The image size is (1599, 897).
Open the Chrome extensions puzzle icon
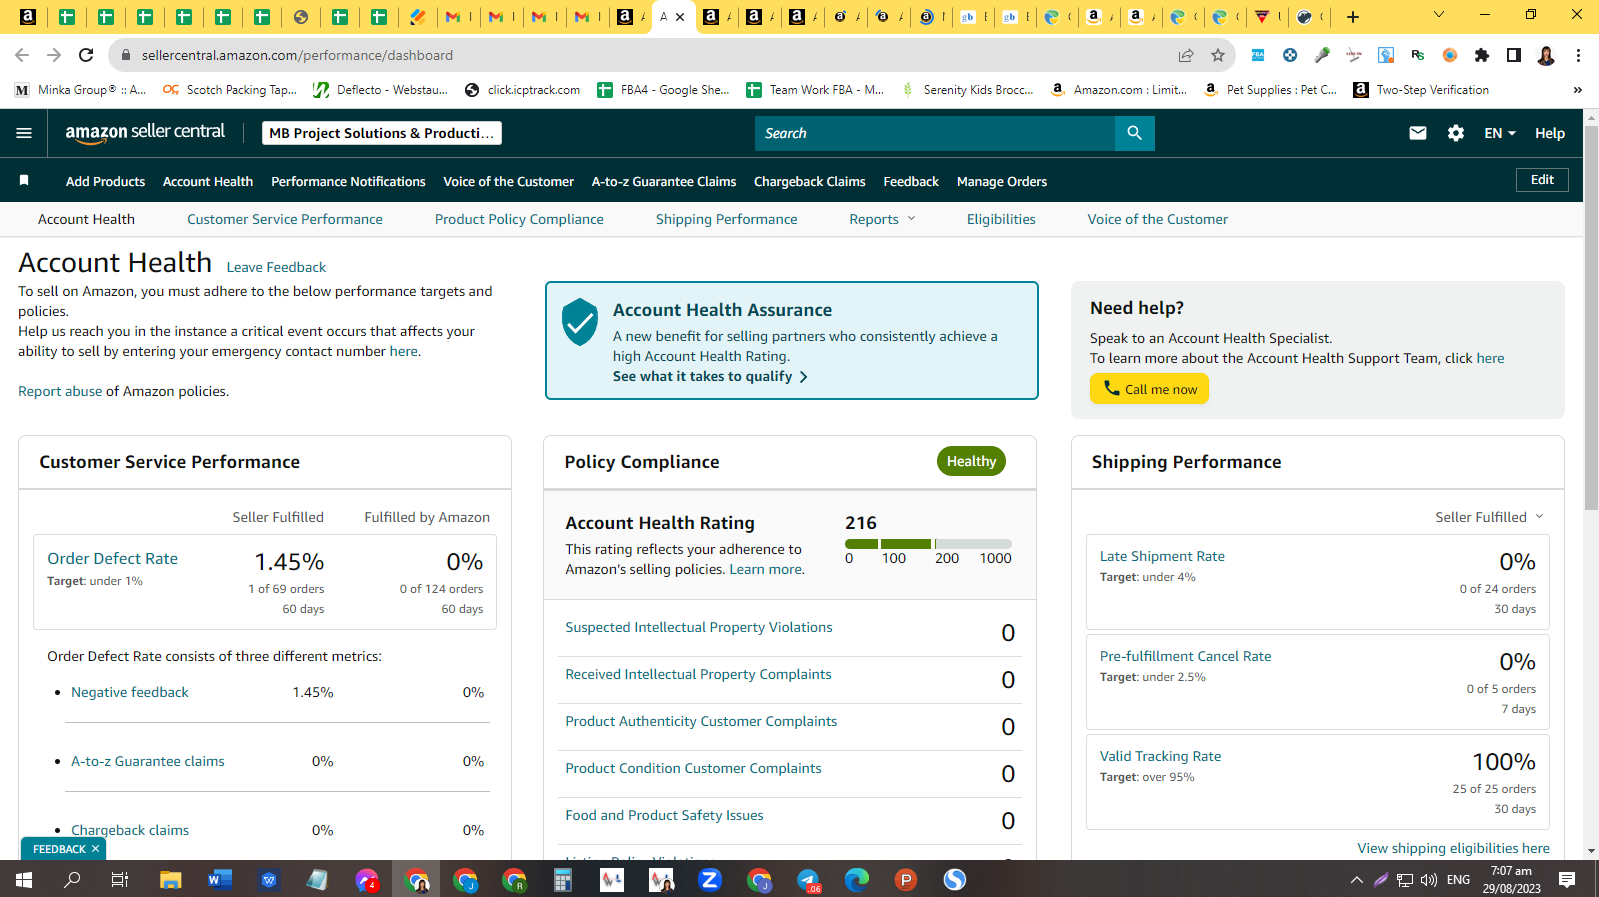[1482, 55]
